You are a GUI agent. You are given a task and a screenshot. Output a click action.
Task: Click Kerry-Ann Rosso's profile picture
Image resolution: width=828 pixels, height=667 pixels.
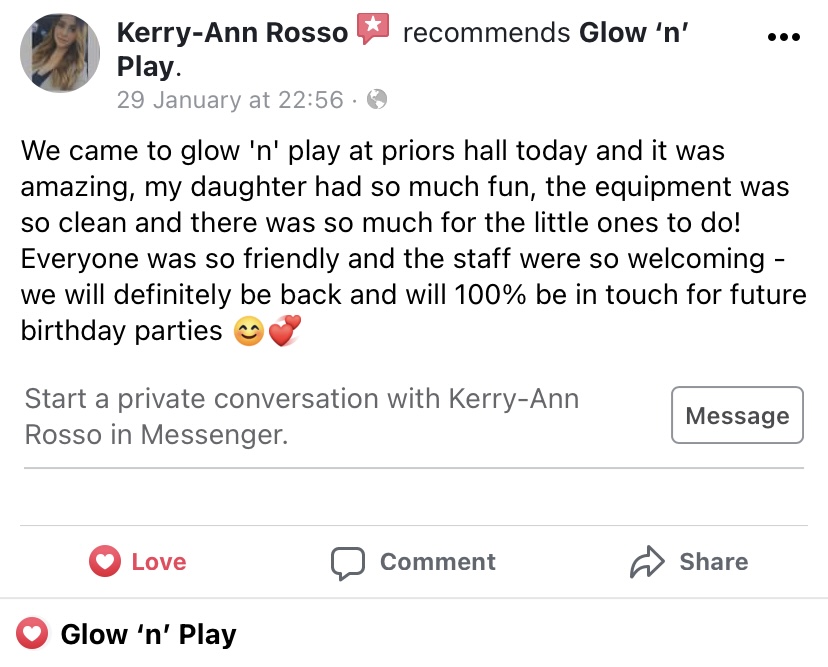(x=60, y=53)
